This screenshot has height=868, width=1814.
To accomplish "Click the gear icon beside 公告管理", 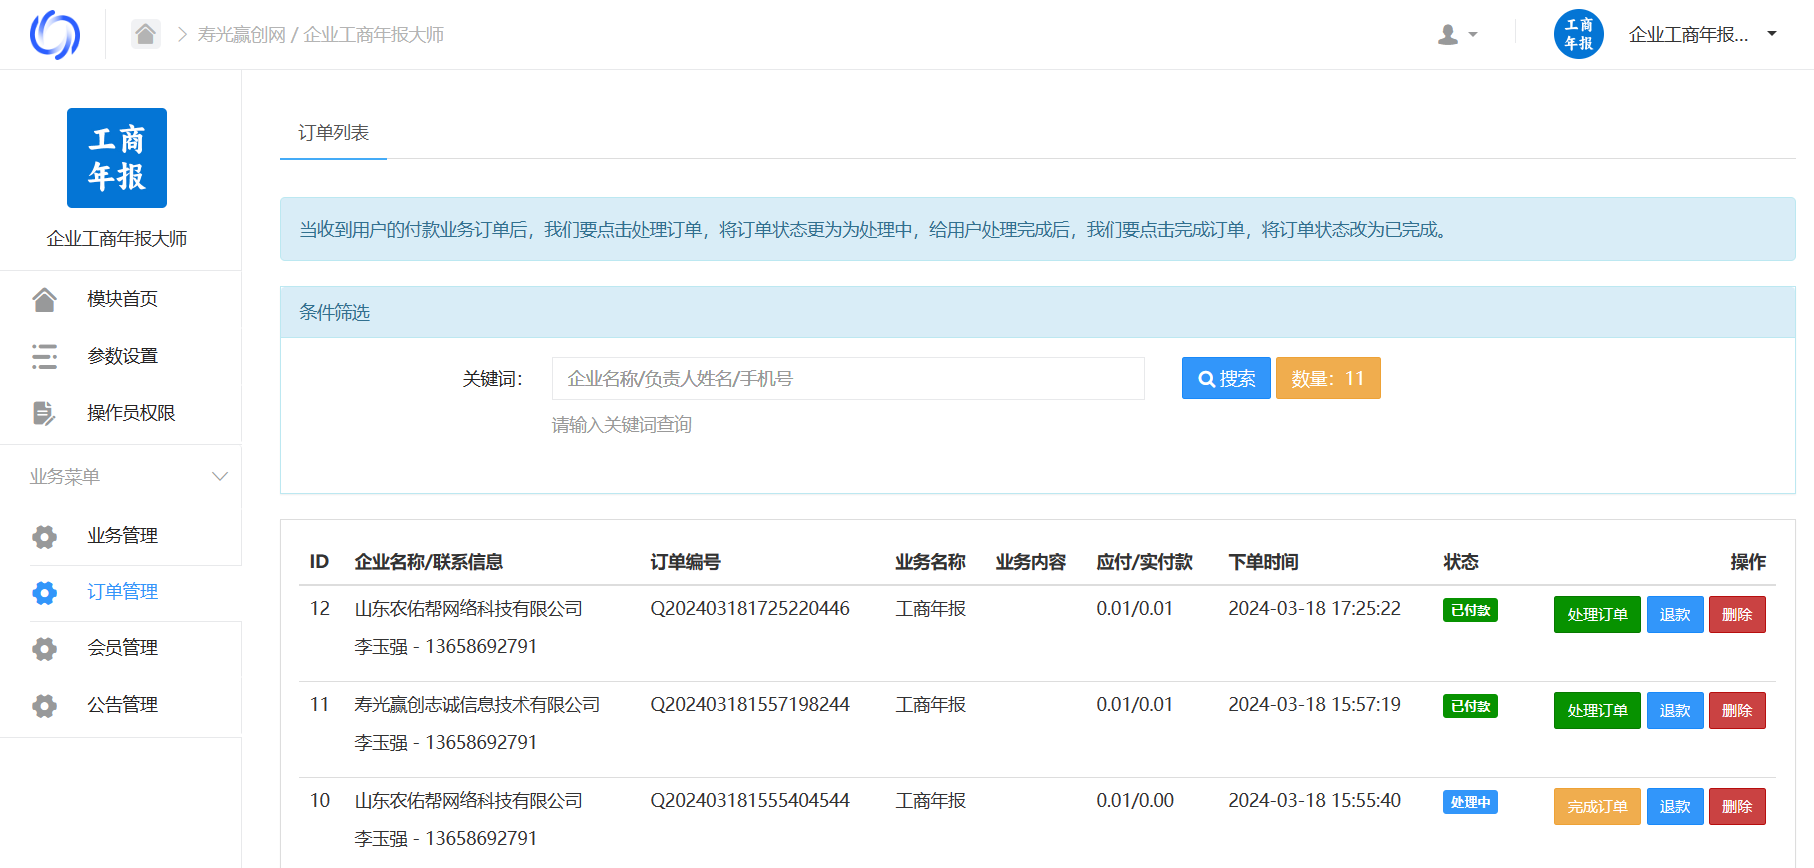I will click(44, 705).
